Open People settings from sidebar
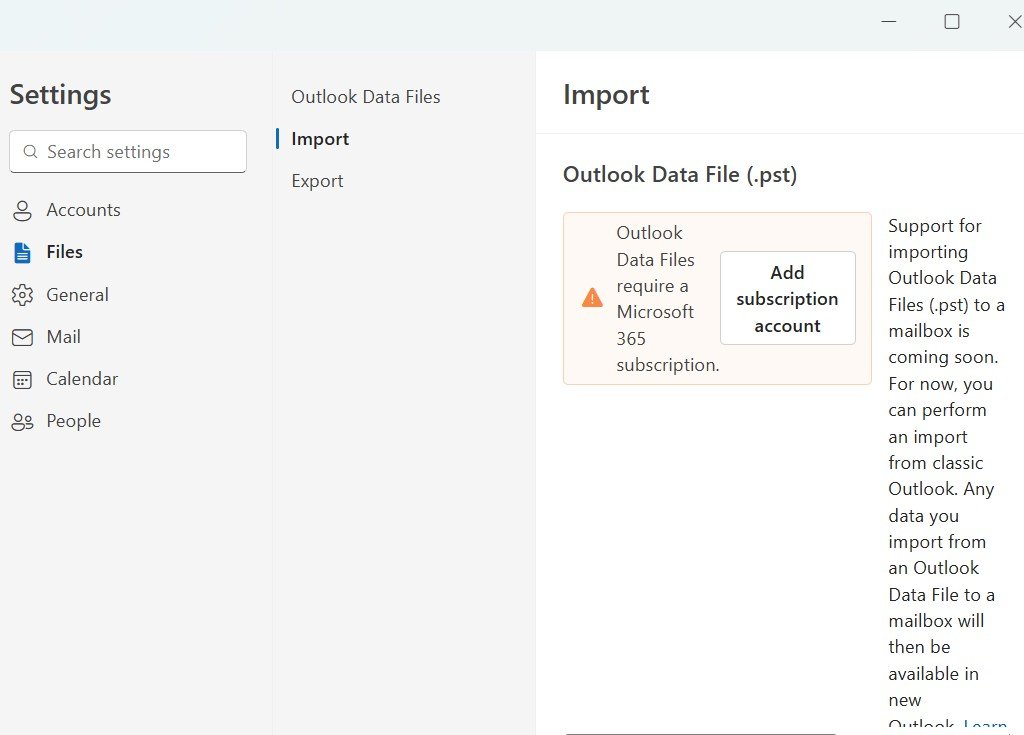The image size is (1024, 735). tap(73, 421)
